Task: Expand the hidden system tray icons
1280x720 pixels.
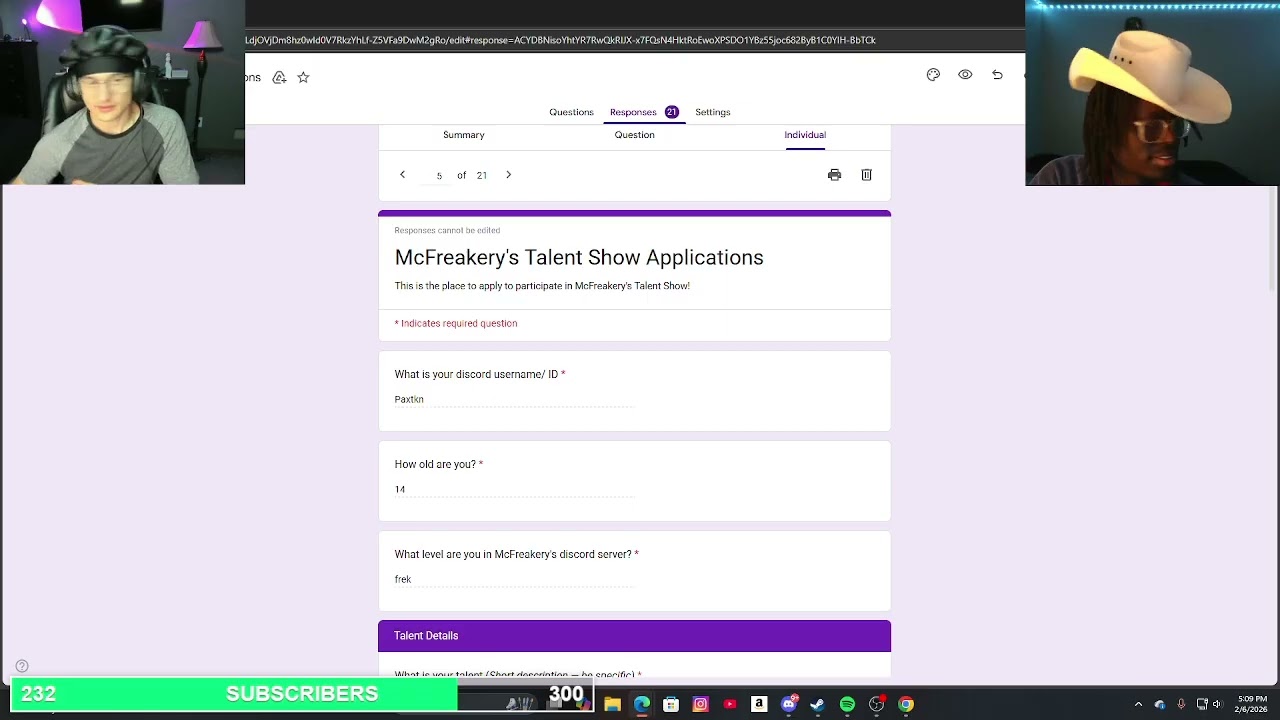Action: pos(1138,704)
